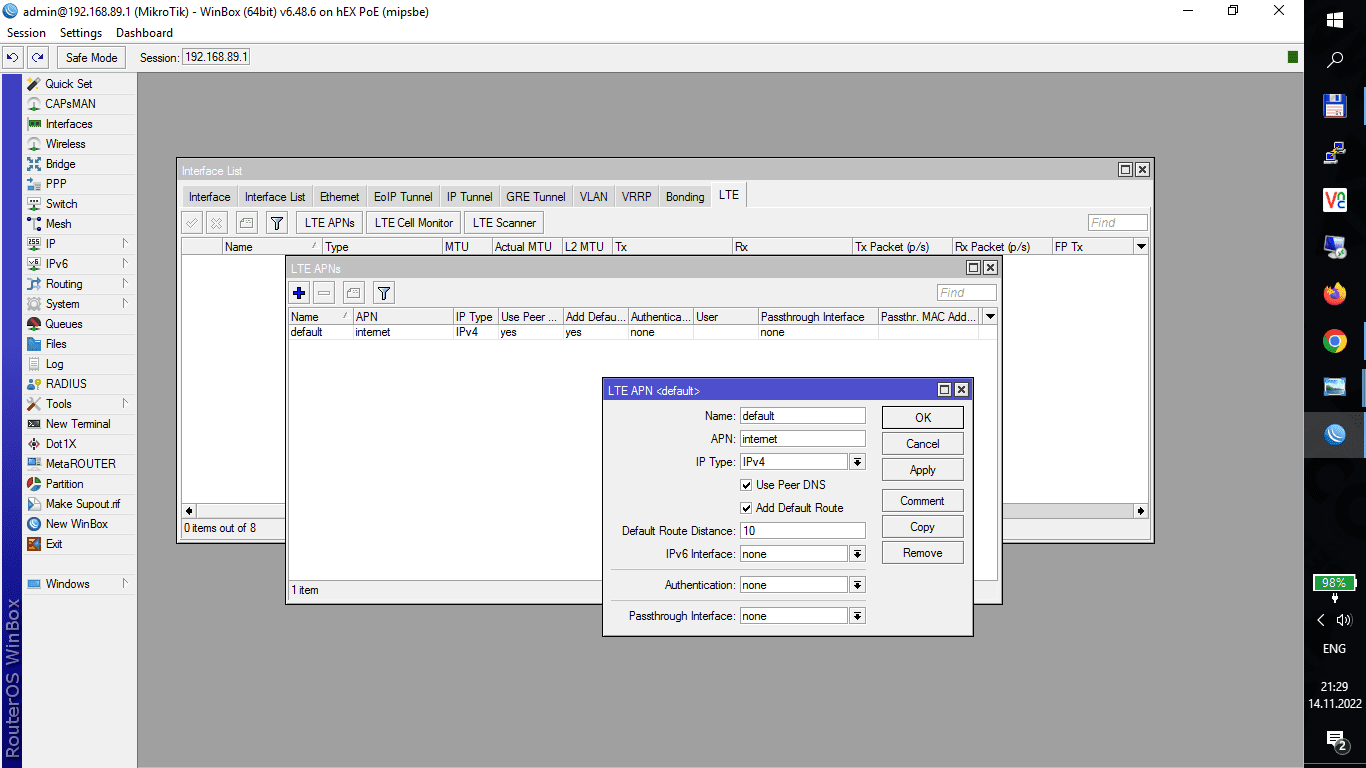Uncheck the Use Peer DNS checkbox
Screen dimensions: 1366x768
[x=746, y=485]
